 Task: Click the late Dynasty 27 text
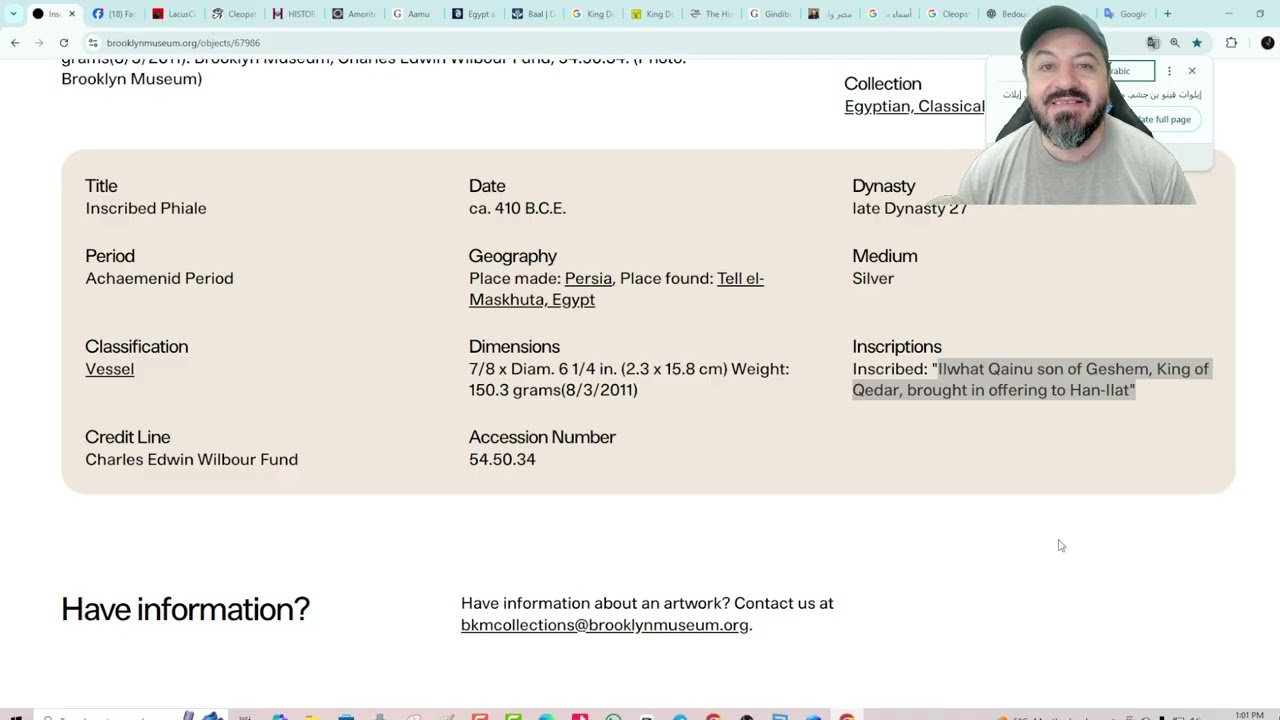910,208
